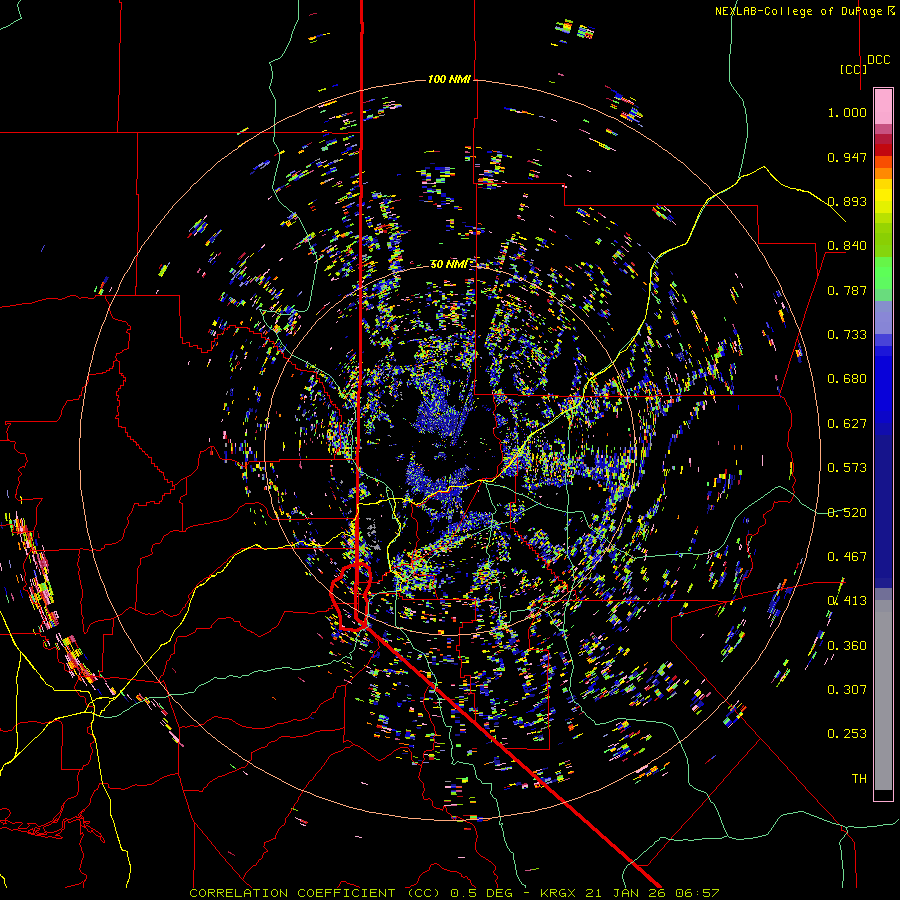Pick the light pink top color bar segment
900x900 pixels.
point(883,107)
